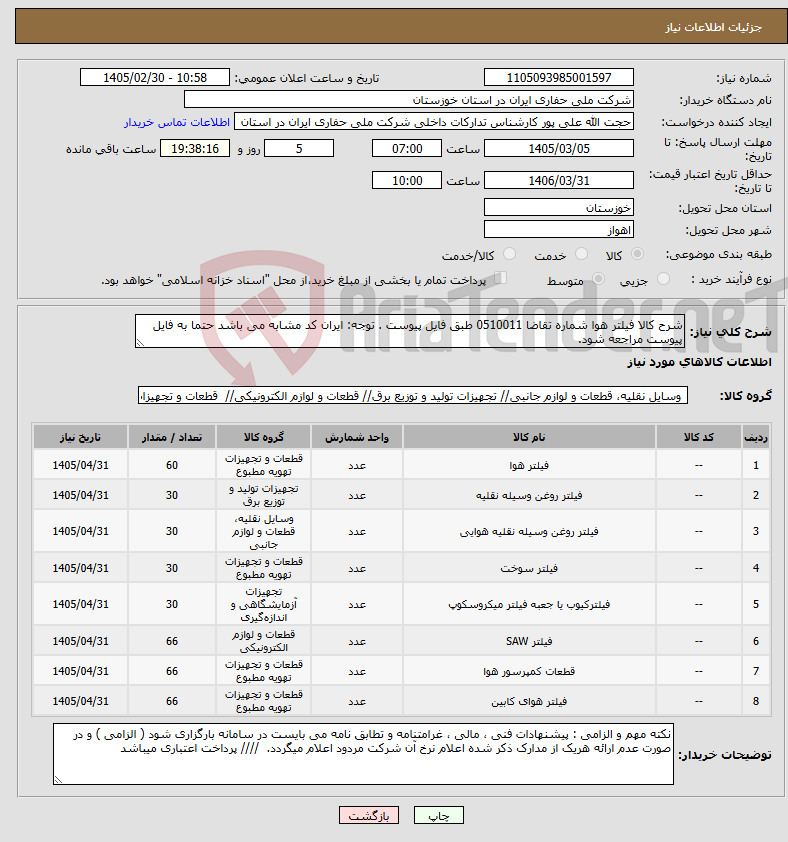Image resolution: width=788 pixels, height=842 pixels.
Task: Click the شماره نیاز field 1105093985001597
Action: point(559,77)
